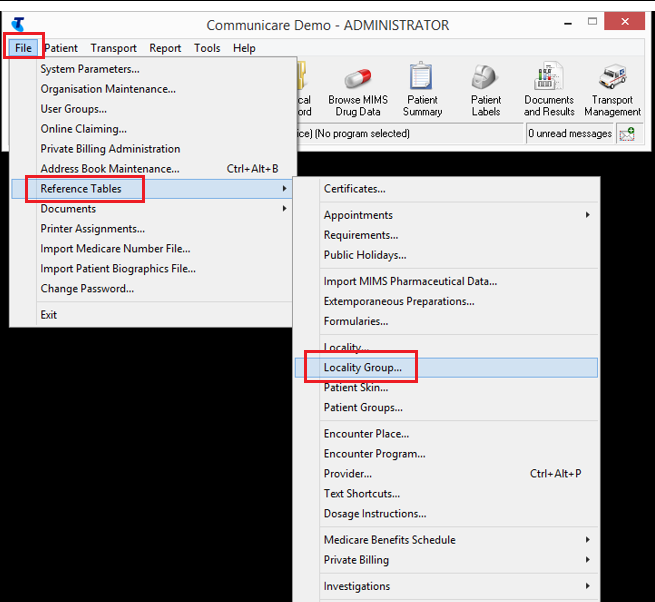The image size is (655, 602).
Task: Open Certificates... in Reference Tables submenu
Action: click(x=446, y=189)
